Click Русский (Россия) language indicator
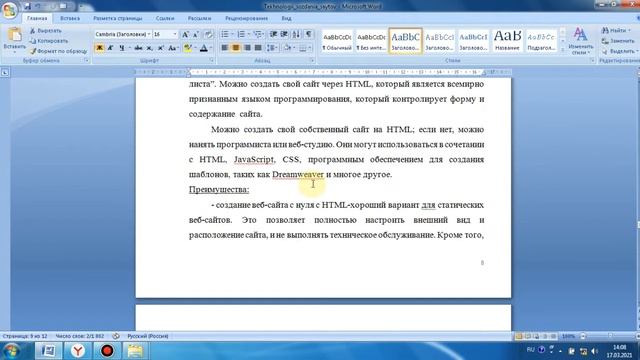Viewport: 640px width, 360px height. 148,336
